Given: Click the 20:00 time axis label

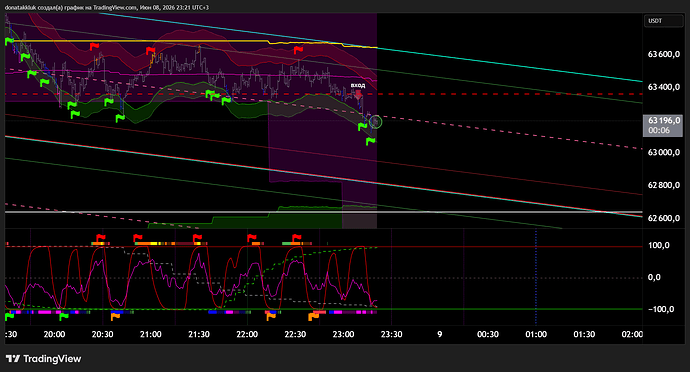Looking at the screenshot, I should point(55,335).
